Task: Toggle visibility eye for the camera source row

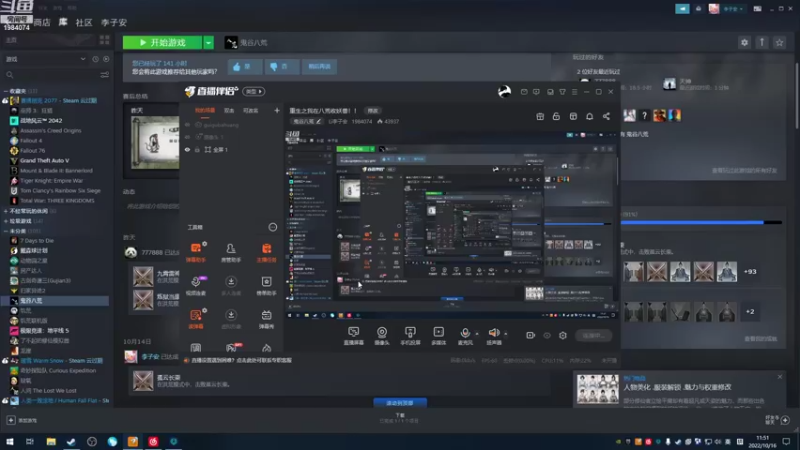Action: (187, 137)
